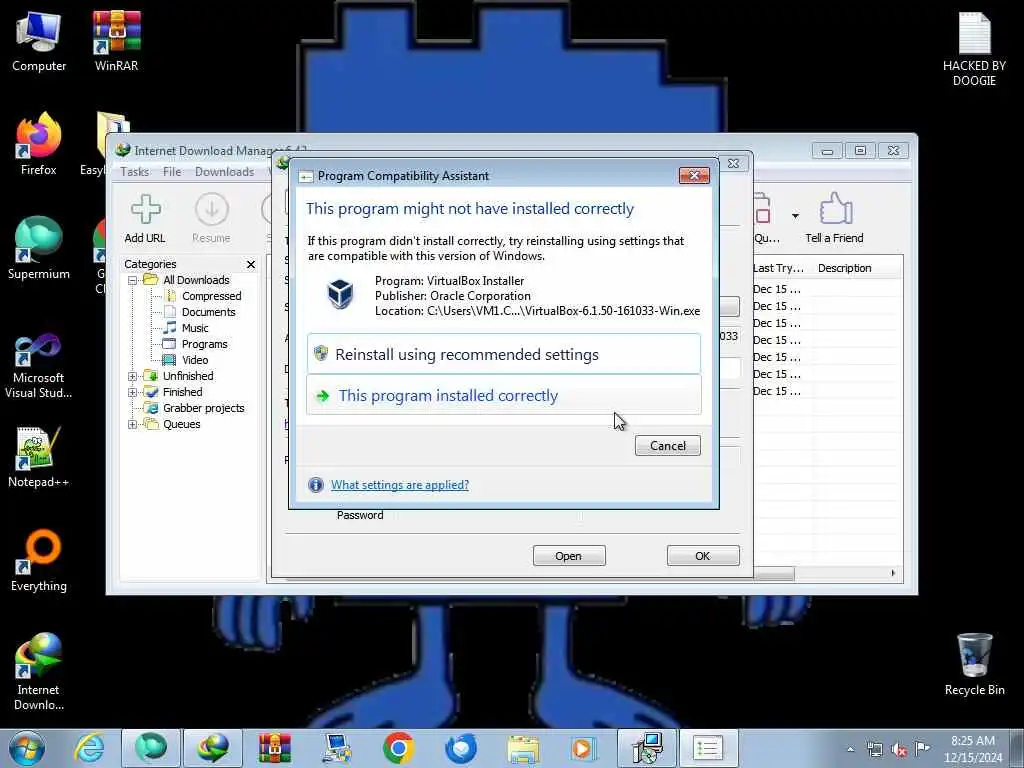The height and width of the screenshot is (768, 1024).
Task: Click the taskbar clock showing 8:25 AM
Action: click(x=972, y=749)
